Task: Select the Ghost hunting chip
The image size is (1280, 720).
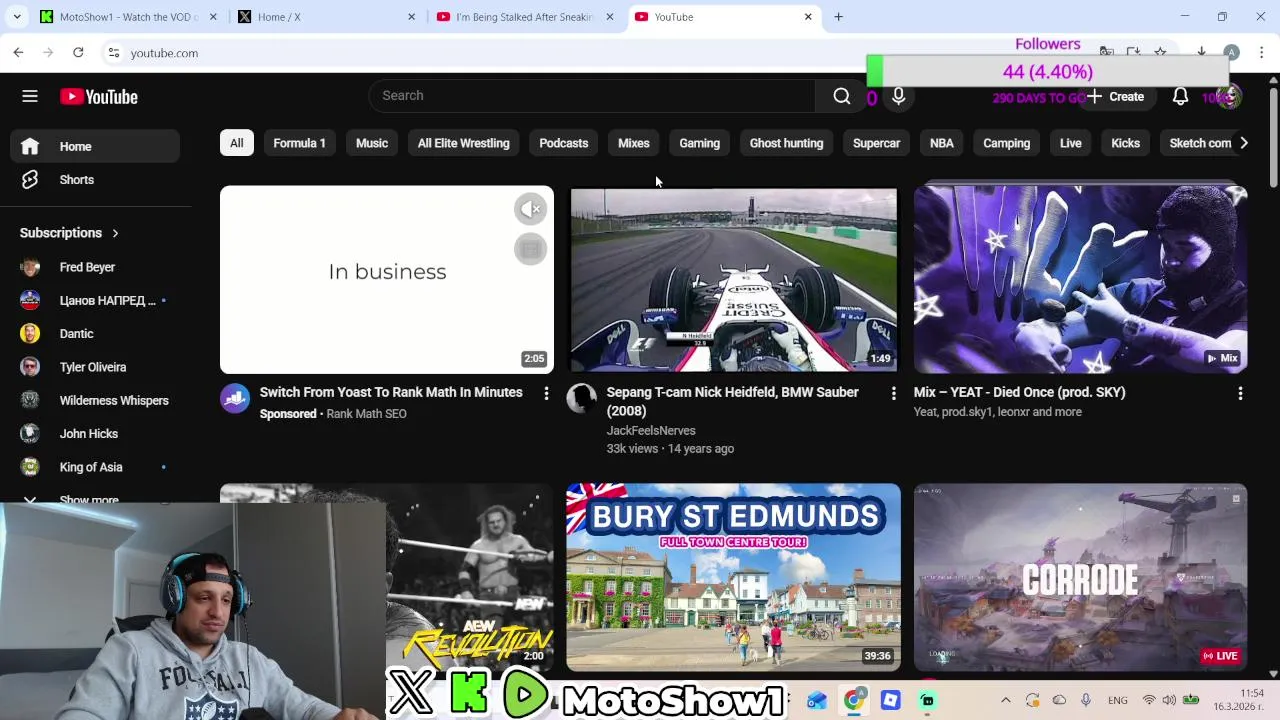Action: click(787, 143)
